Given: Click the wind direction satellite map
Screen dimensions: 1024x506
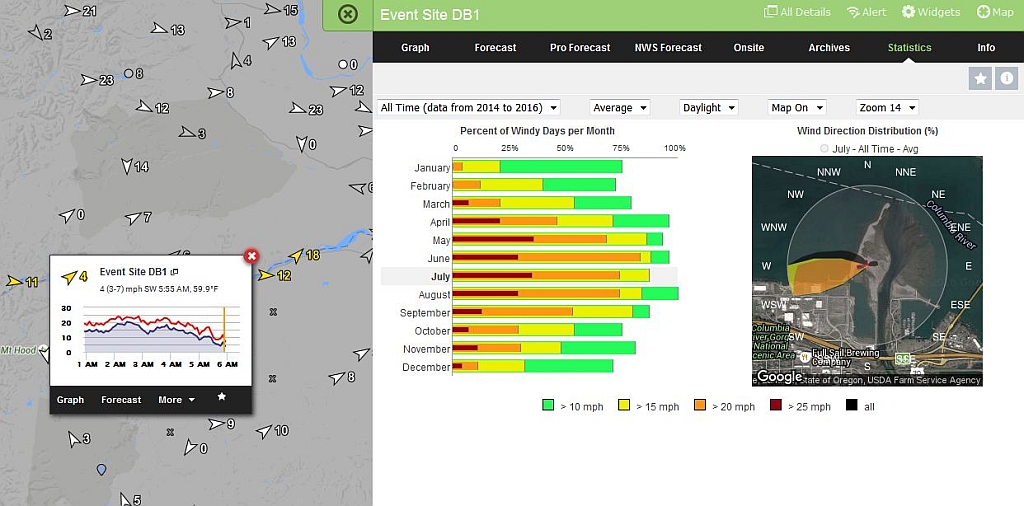Looking at the screenshot, I should click(867, 271).
